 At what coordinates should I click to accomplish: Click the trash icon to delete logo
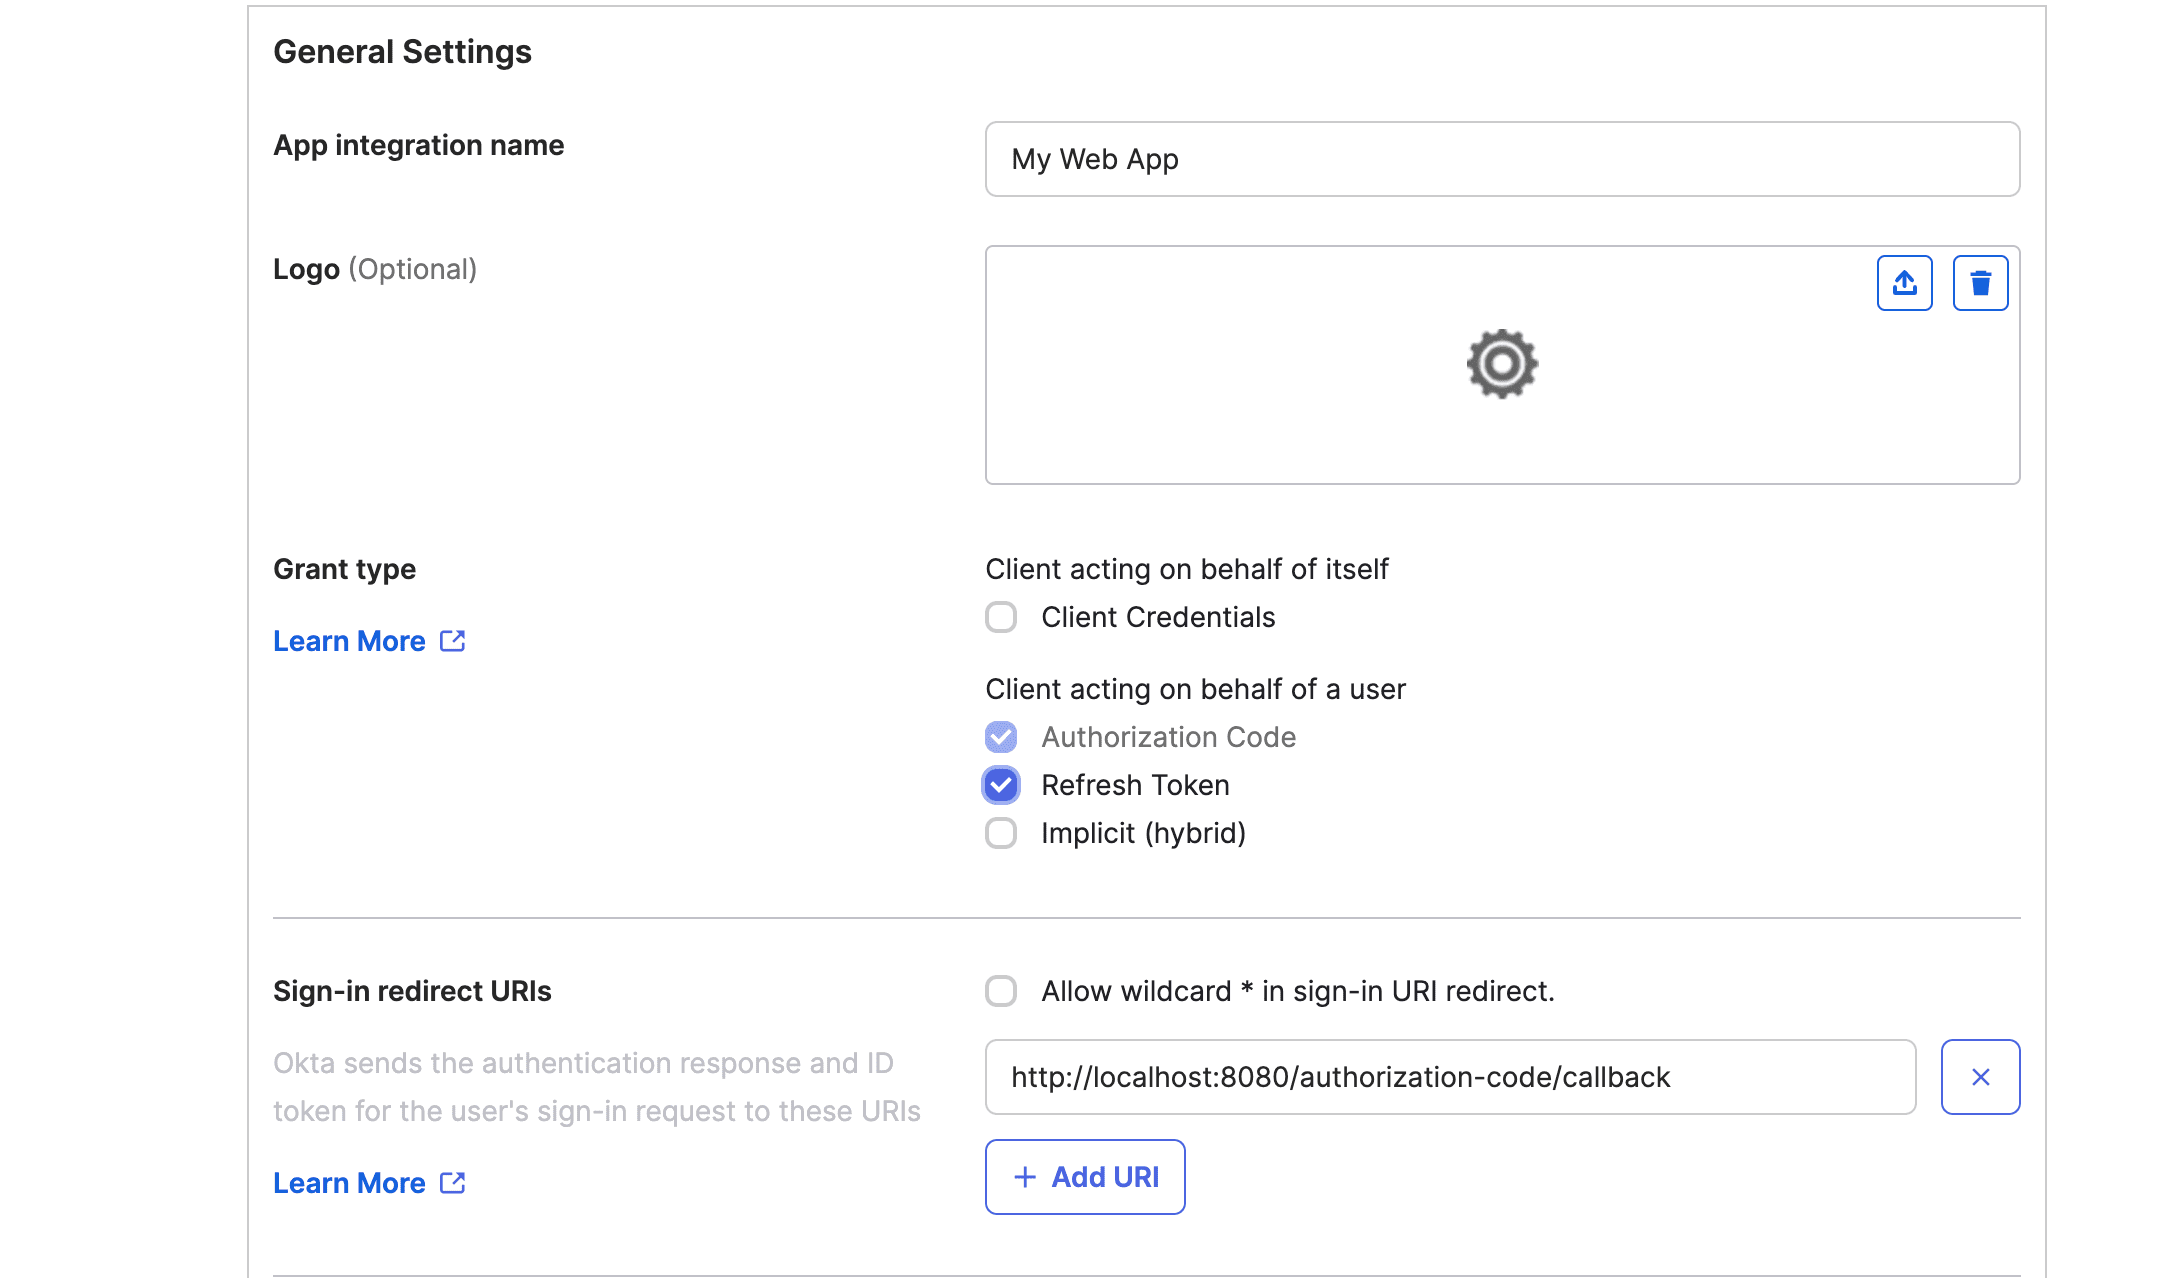1980,283
